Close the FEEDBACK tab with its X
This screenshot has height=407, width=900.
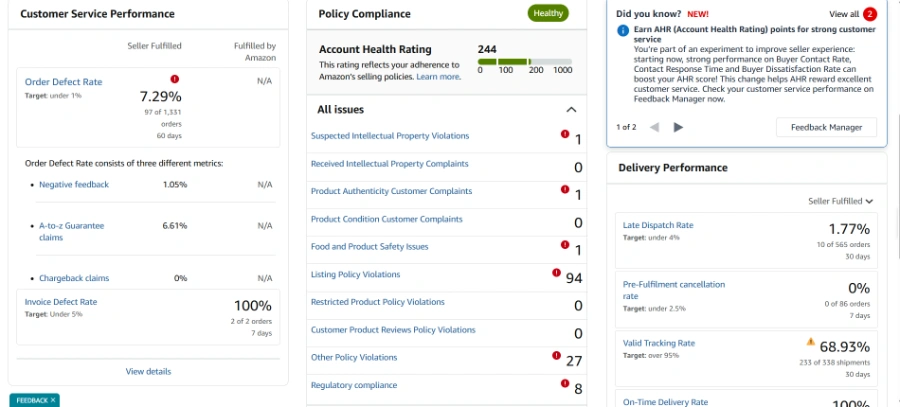pyautogui.click(x=53, y=400)
